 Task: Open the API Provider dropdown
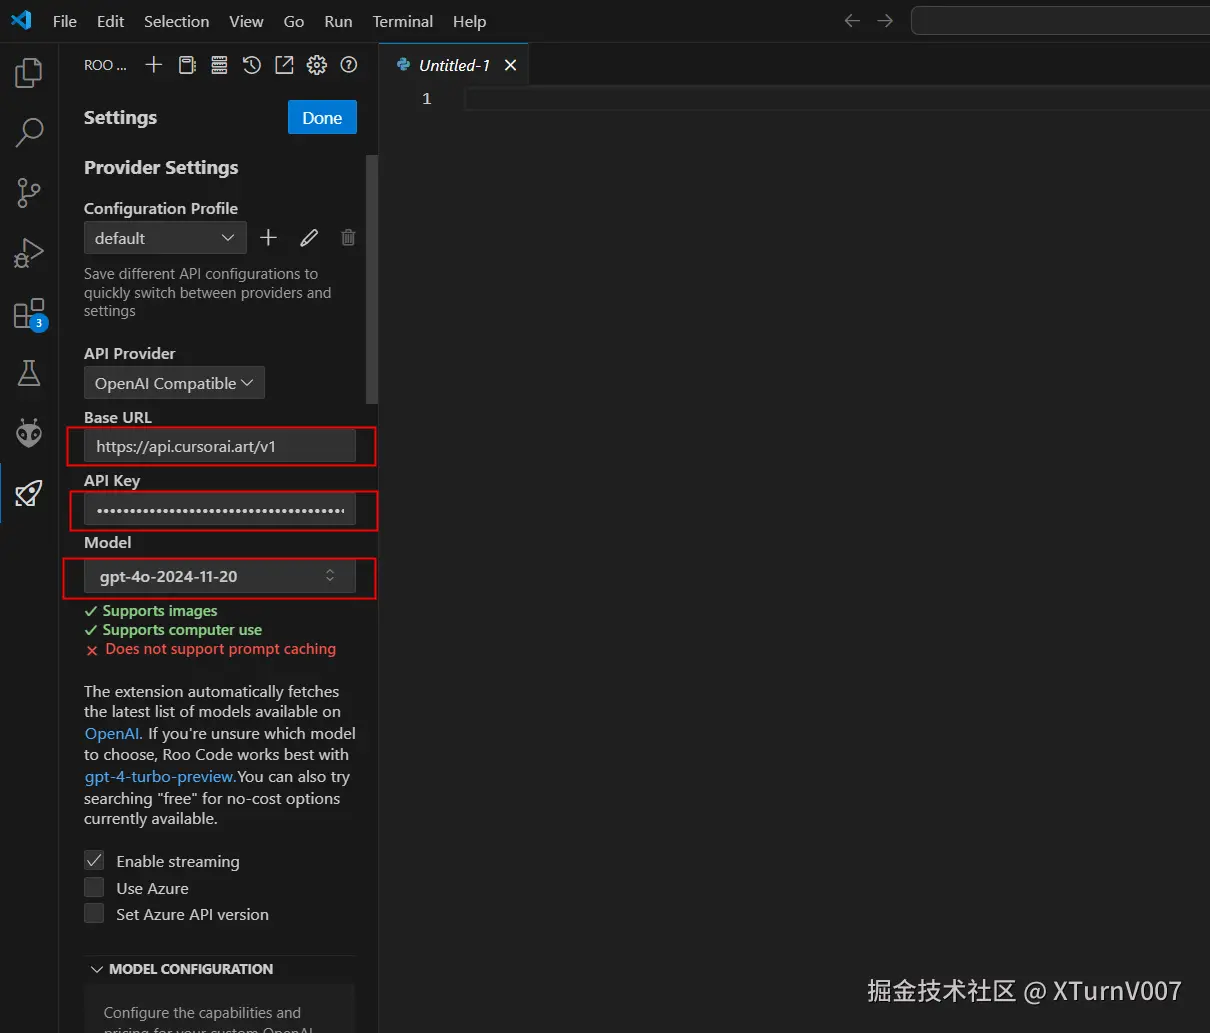(x=174, y=383)
